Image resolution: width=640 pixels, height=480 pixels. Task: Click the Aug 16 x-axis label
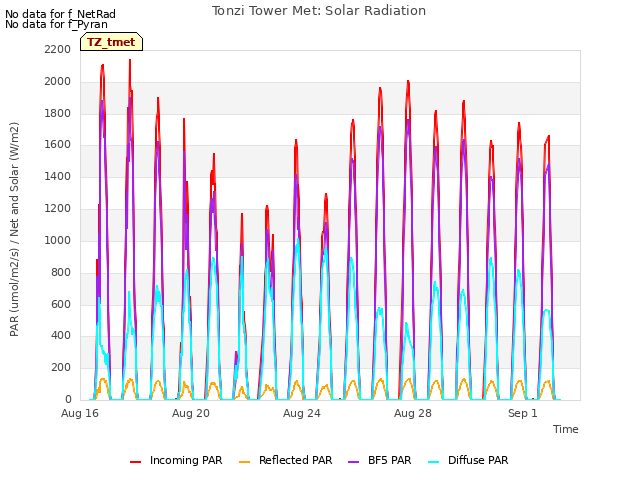pyautogui.click(x=80, y=413)
